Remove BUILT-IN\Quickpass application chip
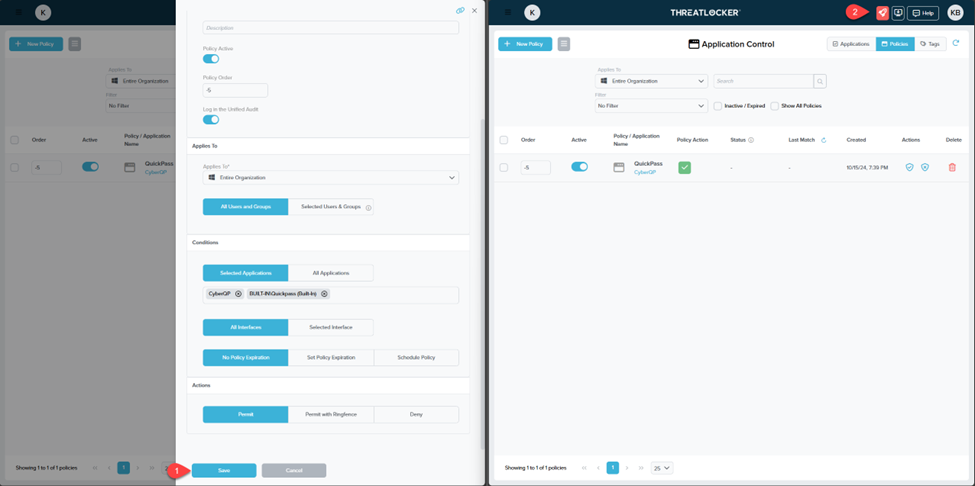Screen dimensions: 975x486 324,294
